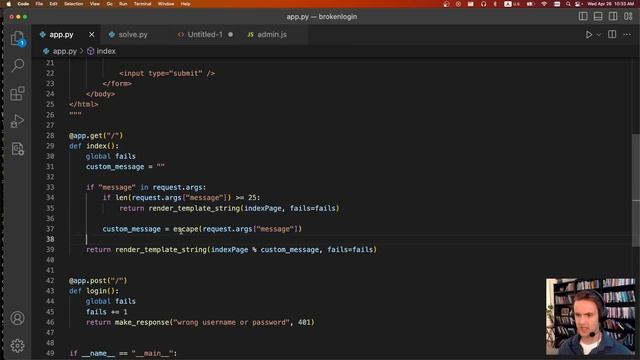Click '<input type="submit" />' on line 22
The height and width of the screenshot is (360, 640).
[167, 73]
